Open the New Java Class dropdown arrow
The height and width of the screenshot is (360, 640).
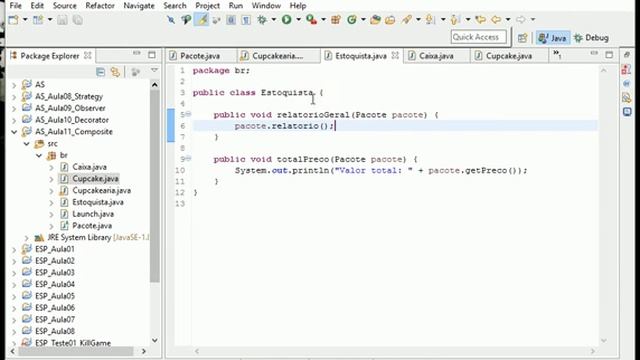point(363,20)
